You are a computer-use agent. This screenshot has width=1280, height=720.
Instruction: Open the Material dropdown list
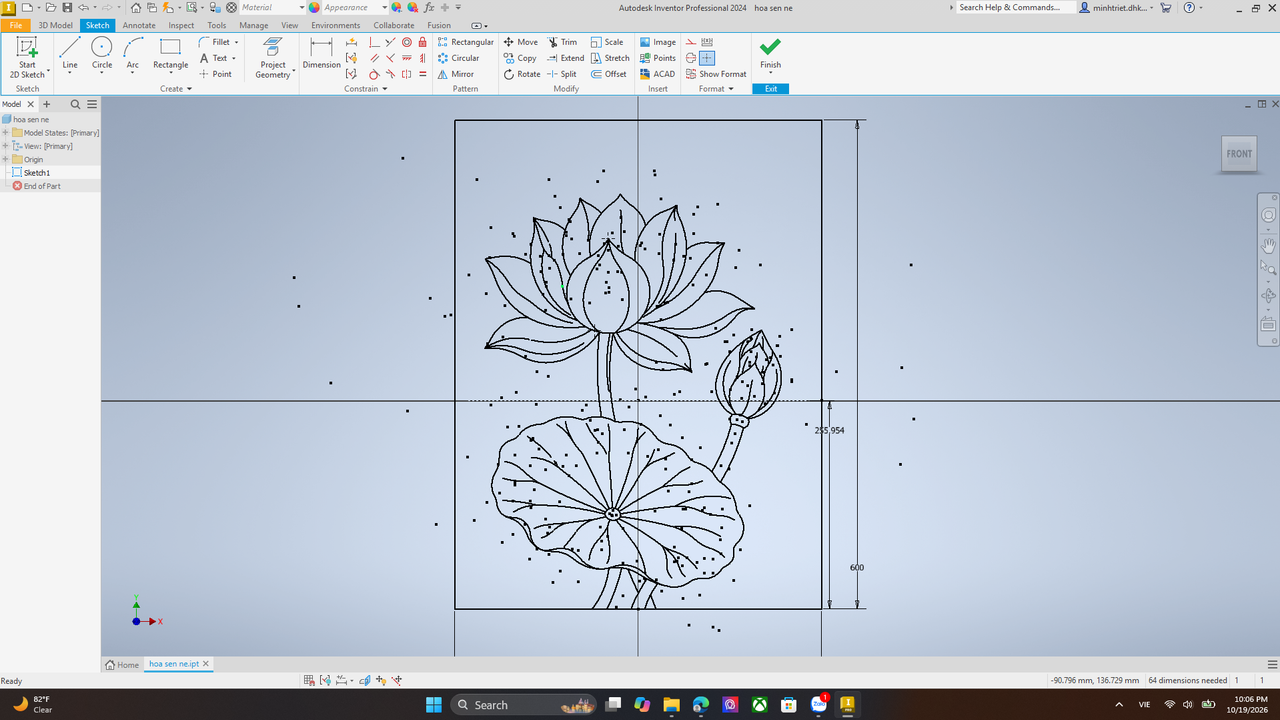[x=302, y=7]
